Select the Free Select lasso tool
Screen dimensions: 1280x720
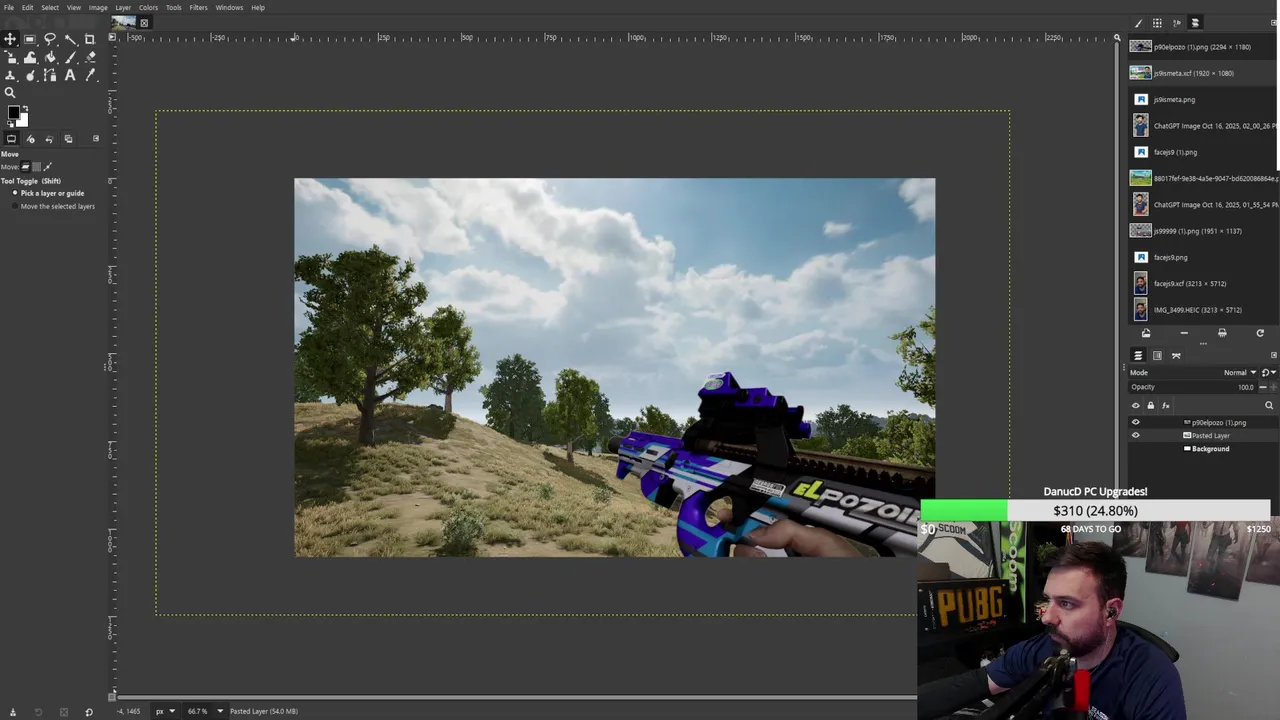click(50, 39)
